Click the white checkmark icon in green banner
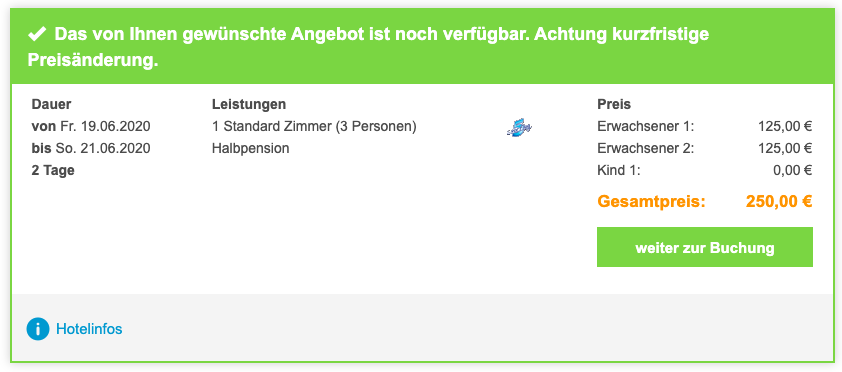Viewport: 842px width, 372px height. pyautogui.click(x=37, y=35)
